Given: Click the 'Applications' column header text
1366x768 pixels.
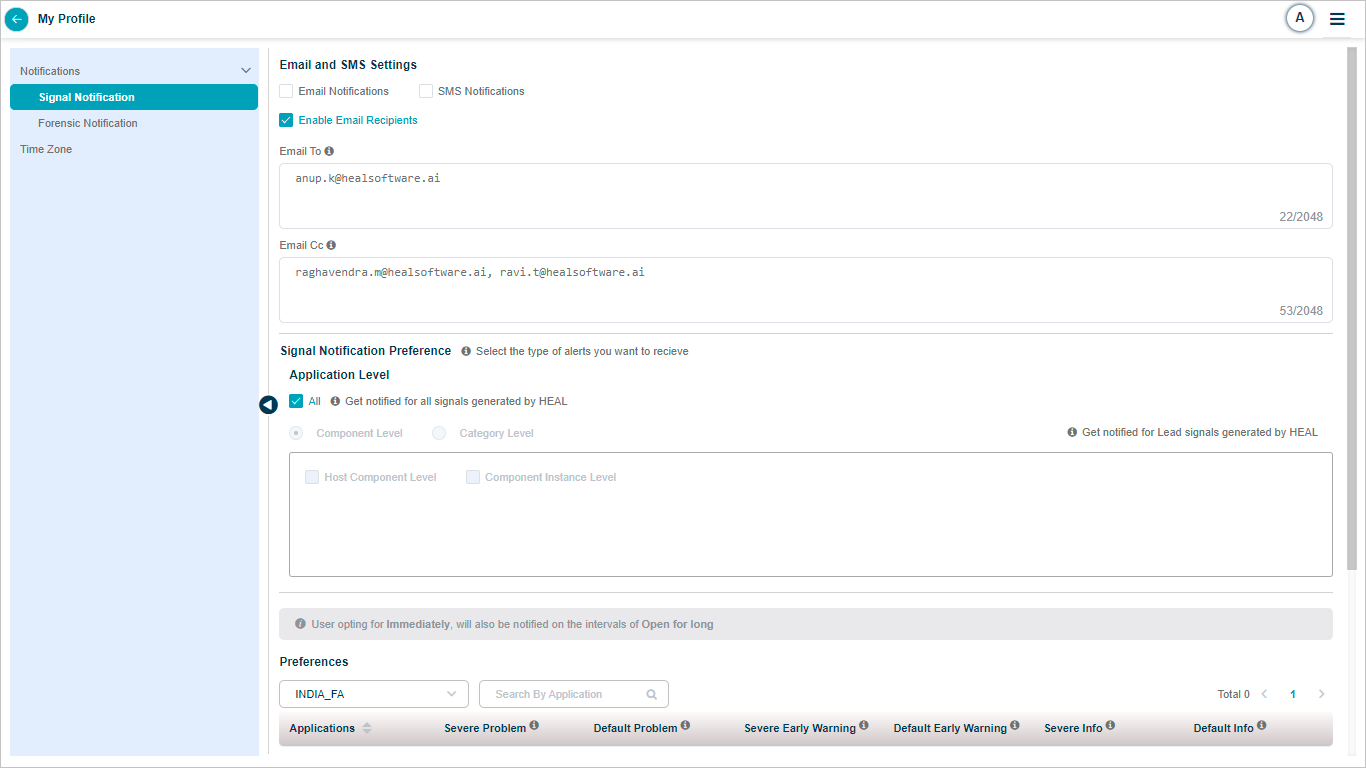Looking at the screenshot, I should click(322, 728).
